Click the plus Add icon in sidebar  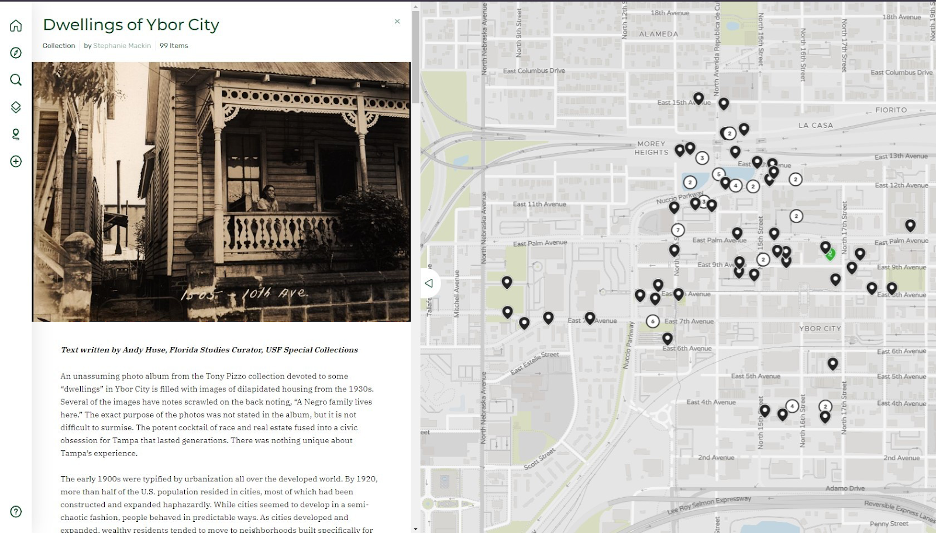point(16,161)
